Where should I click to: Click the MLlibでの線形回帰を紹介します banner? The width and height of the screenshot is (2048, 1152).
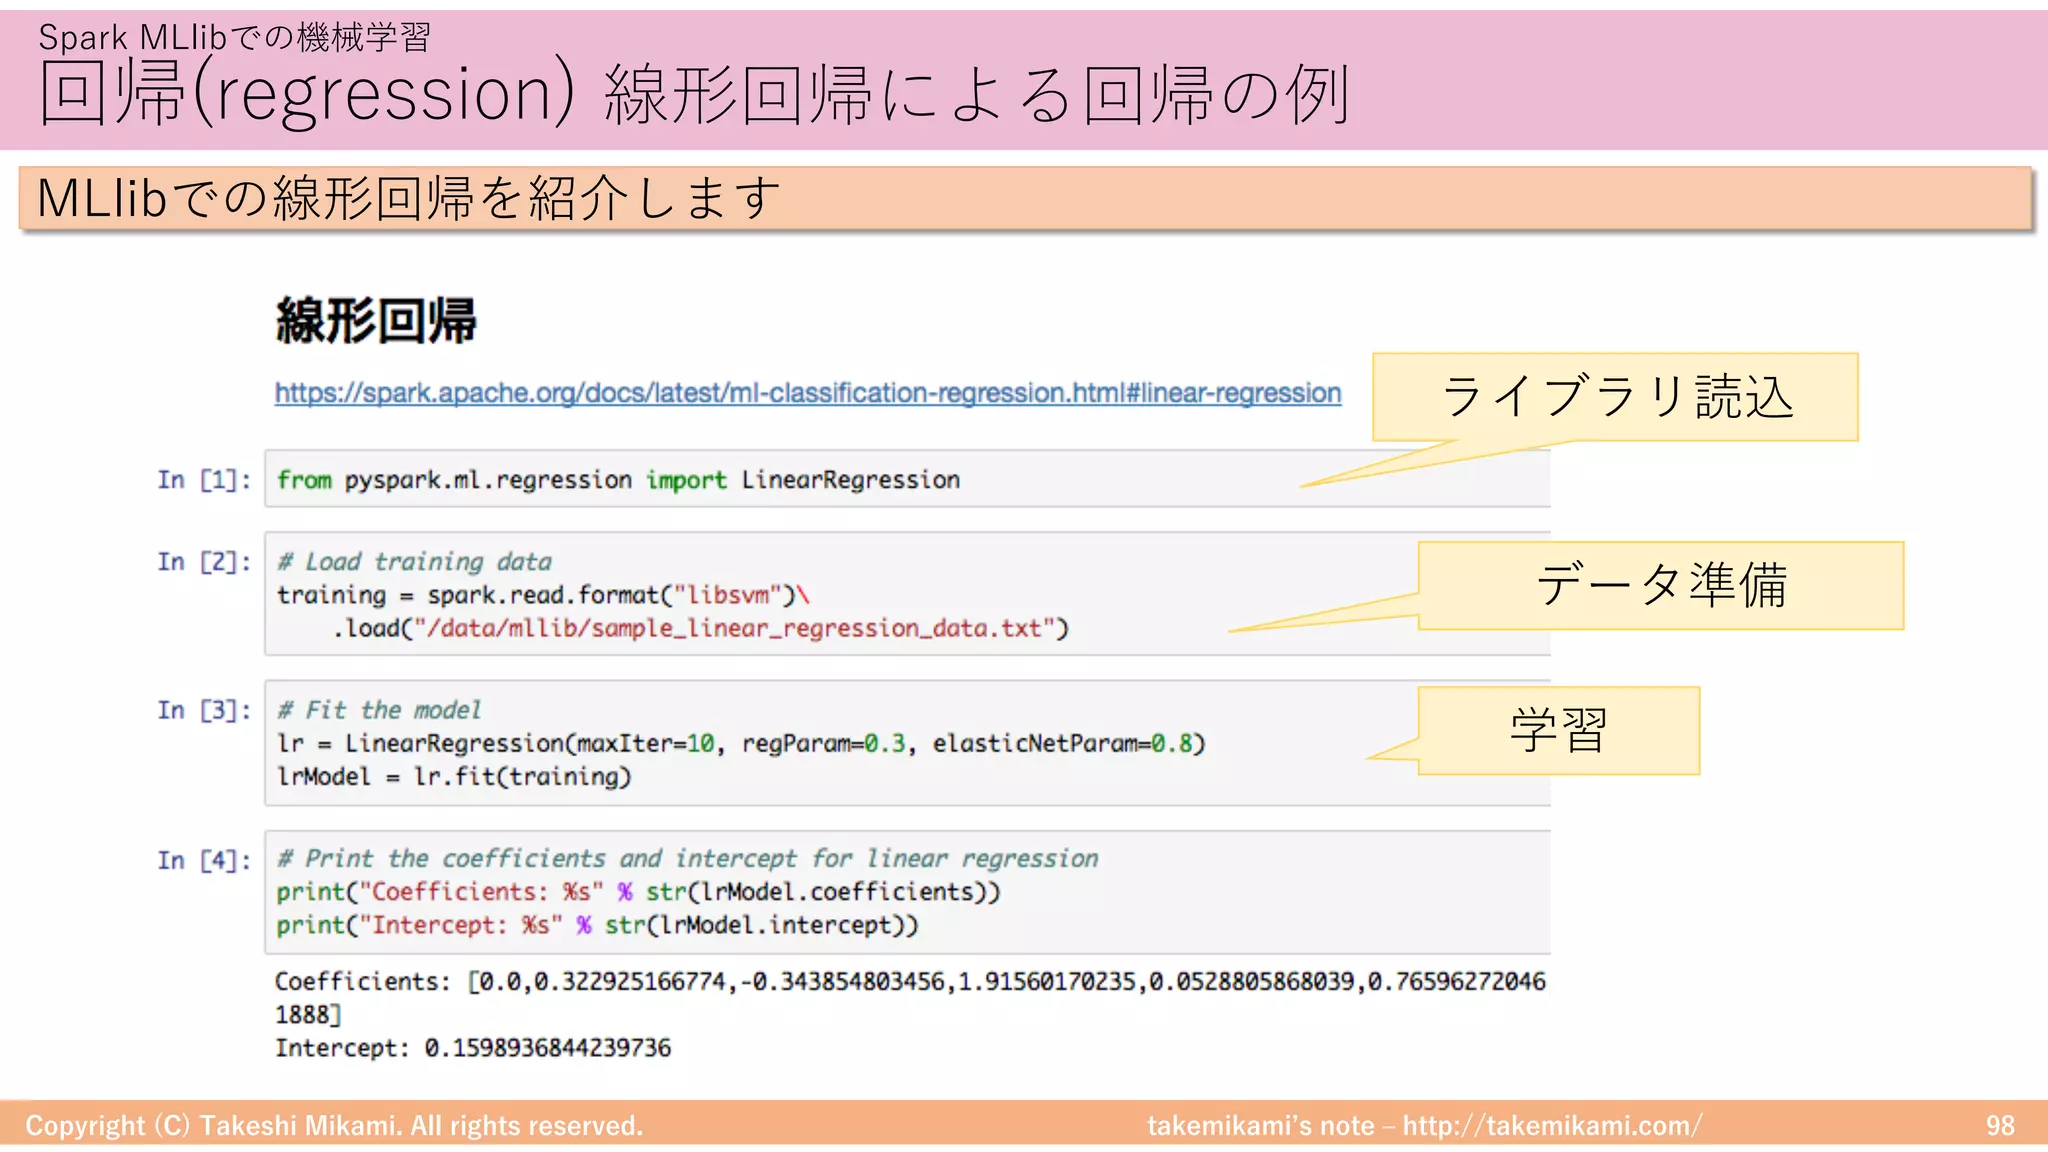point(1026,198)
